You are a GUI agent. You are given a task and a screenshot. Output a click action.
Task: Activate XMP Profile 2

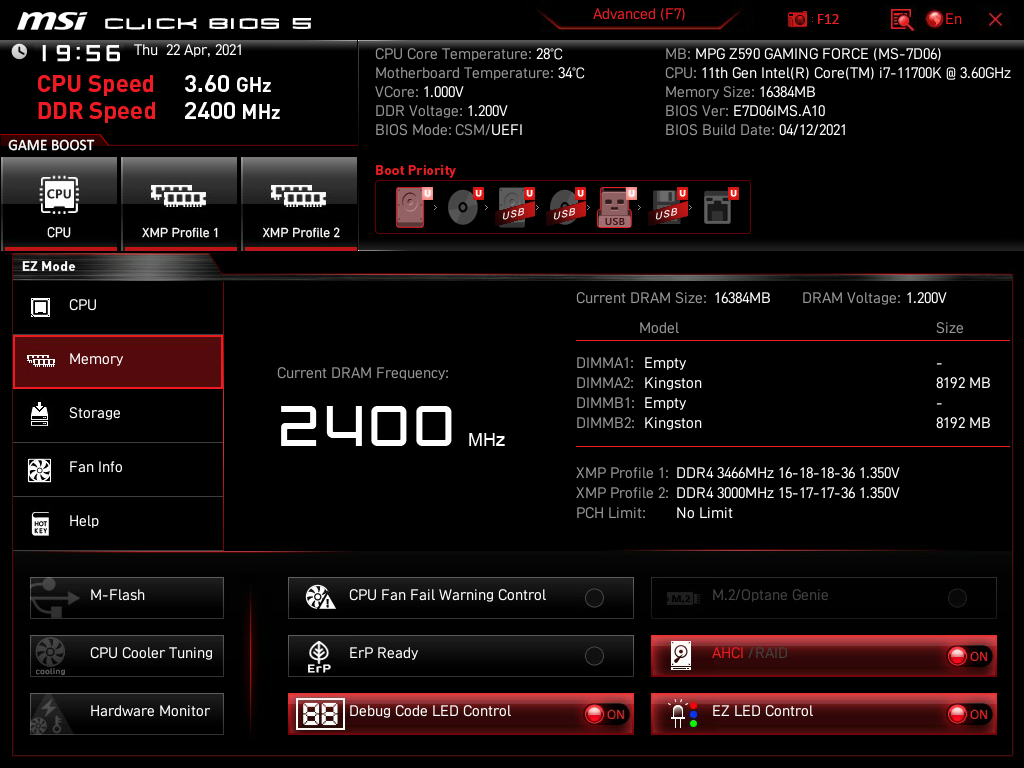click(x=300, y=204)
